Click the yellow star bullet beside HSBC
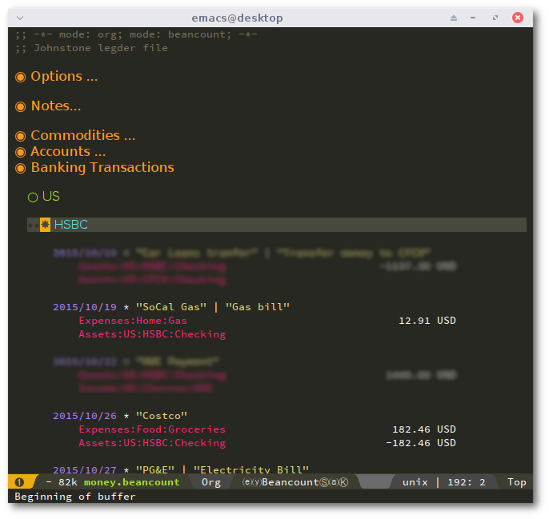The image size is (549, 519). [45, 225]
